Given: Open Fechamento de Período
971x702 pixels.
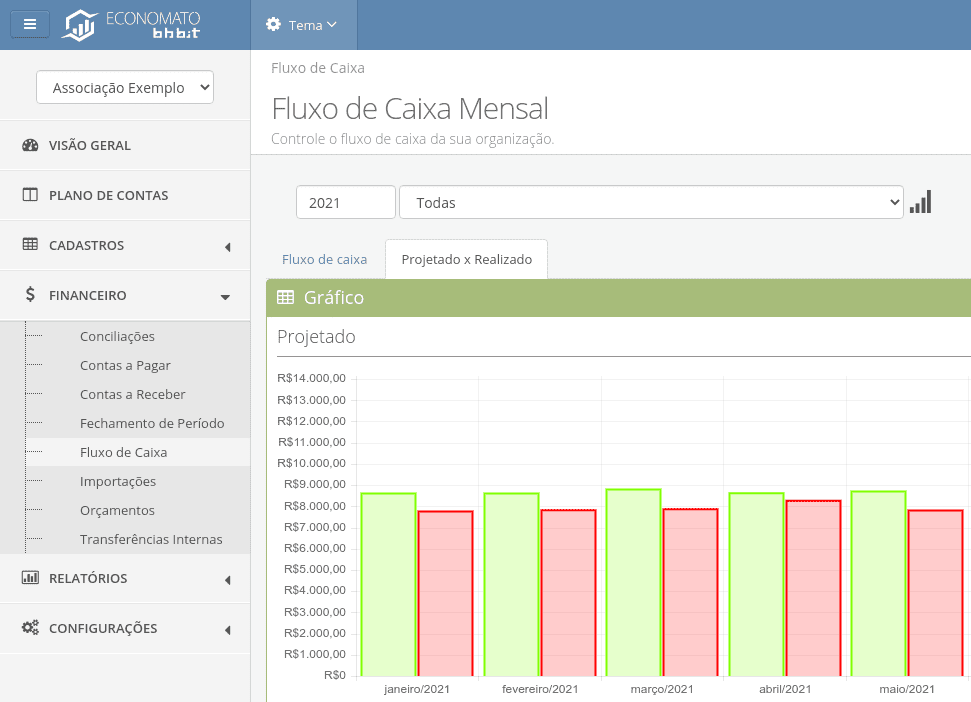Looking at the screenshot, I should click(x=152, y=423).
